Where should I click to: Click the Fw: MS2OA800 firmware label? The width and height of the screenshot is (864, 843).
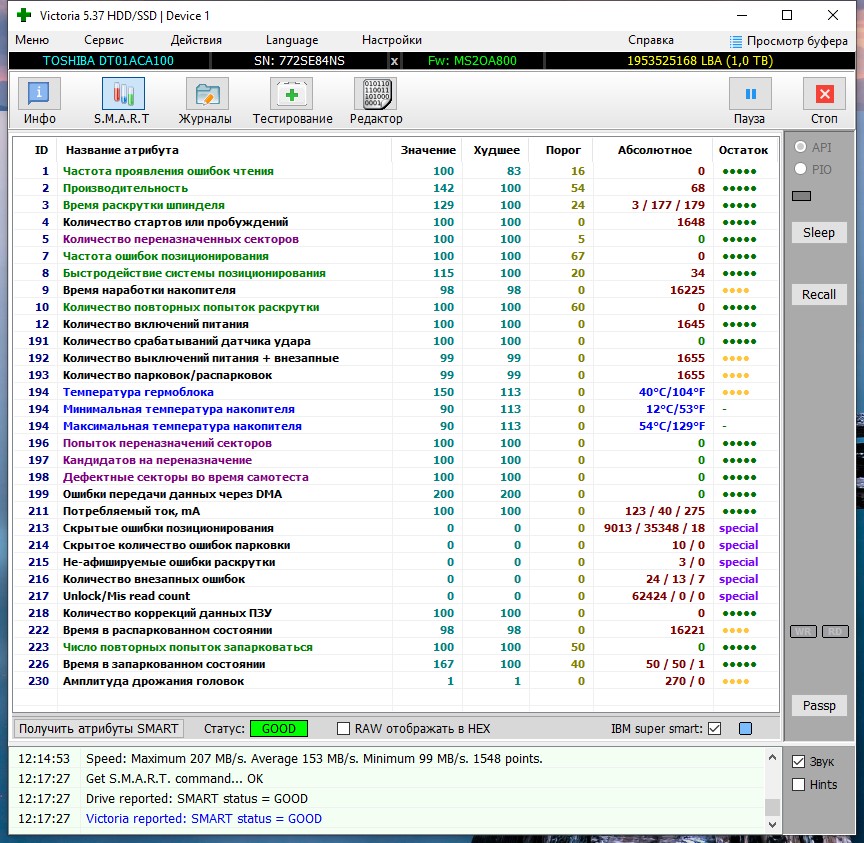[472, 61]
